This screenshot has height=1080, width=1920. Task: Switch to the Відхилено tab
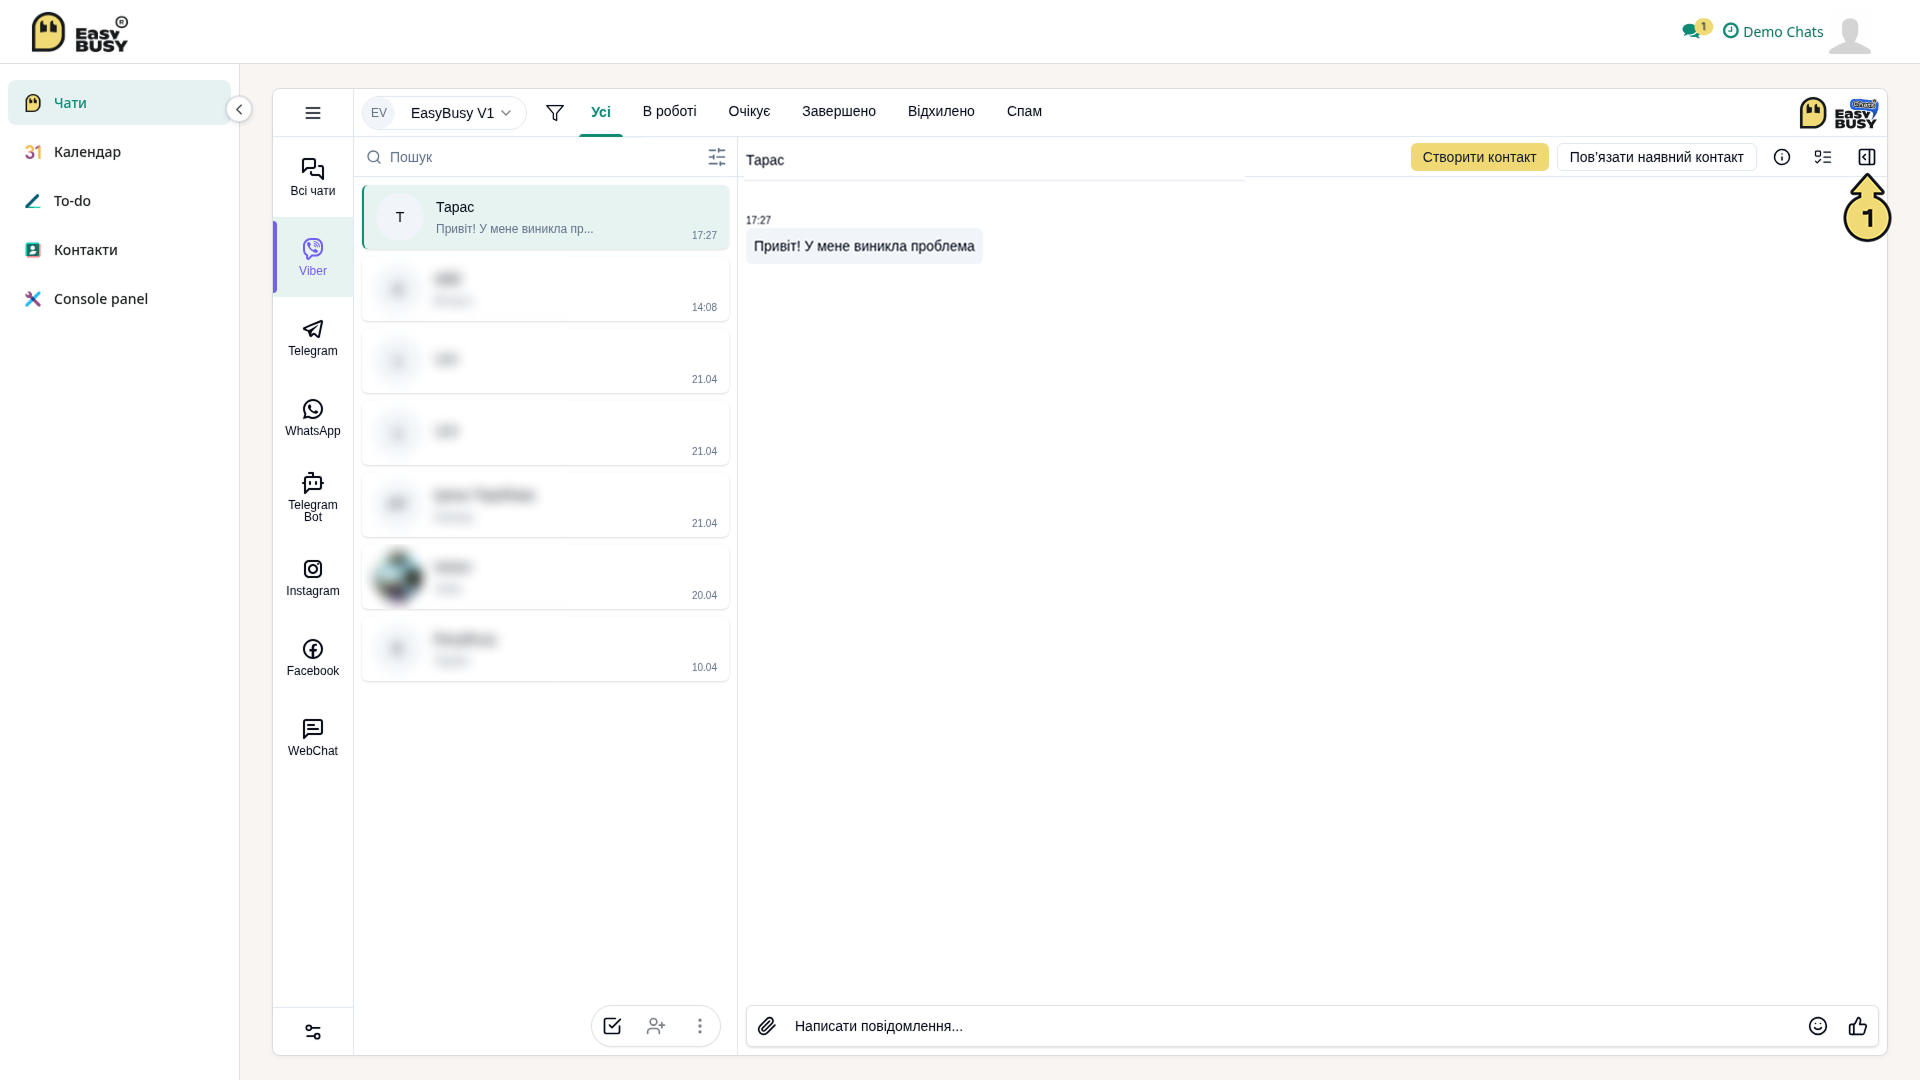(941, 111)
